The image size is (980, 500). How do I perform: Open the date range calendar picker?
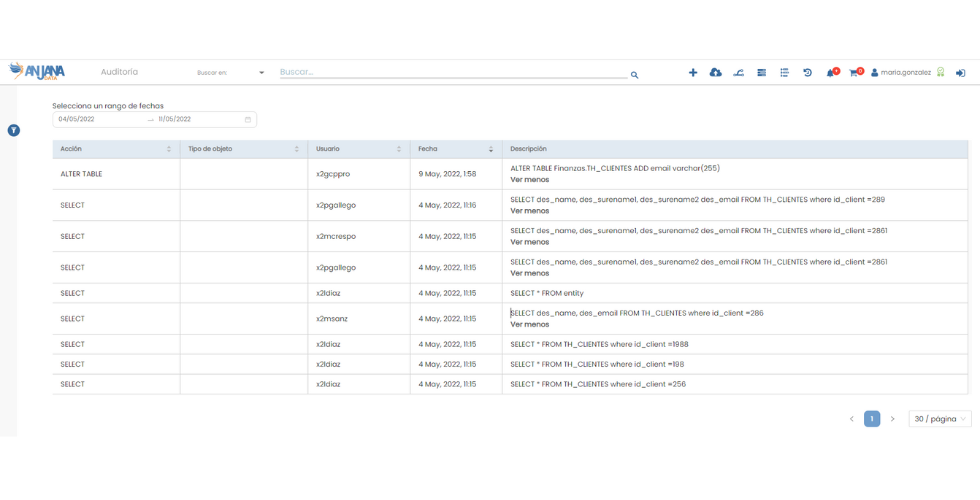[248, 119]
